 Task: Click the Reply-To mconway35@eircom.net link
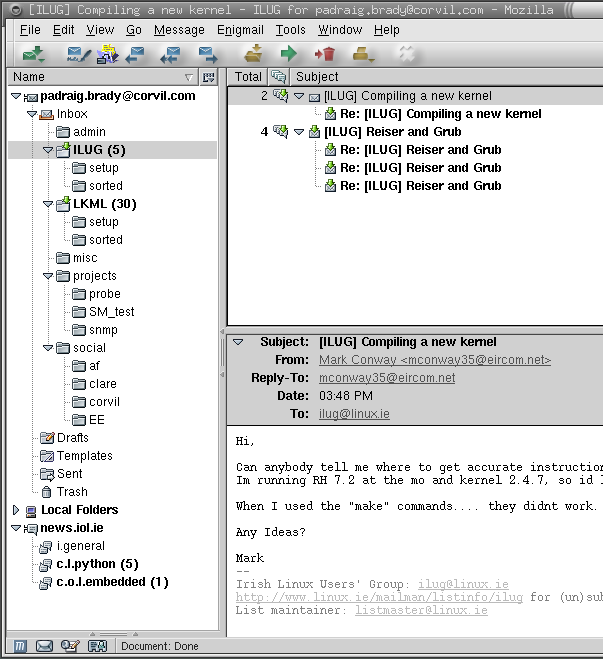[387, 378]
